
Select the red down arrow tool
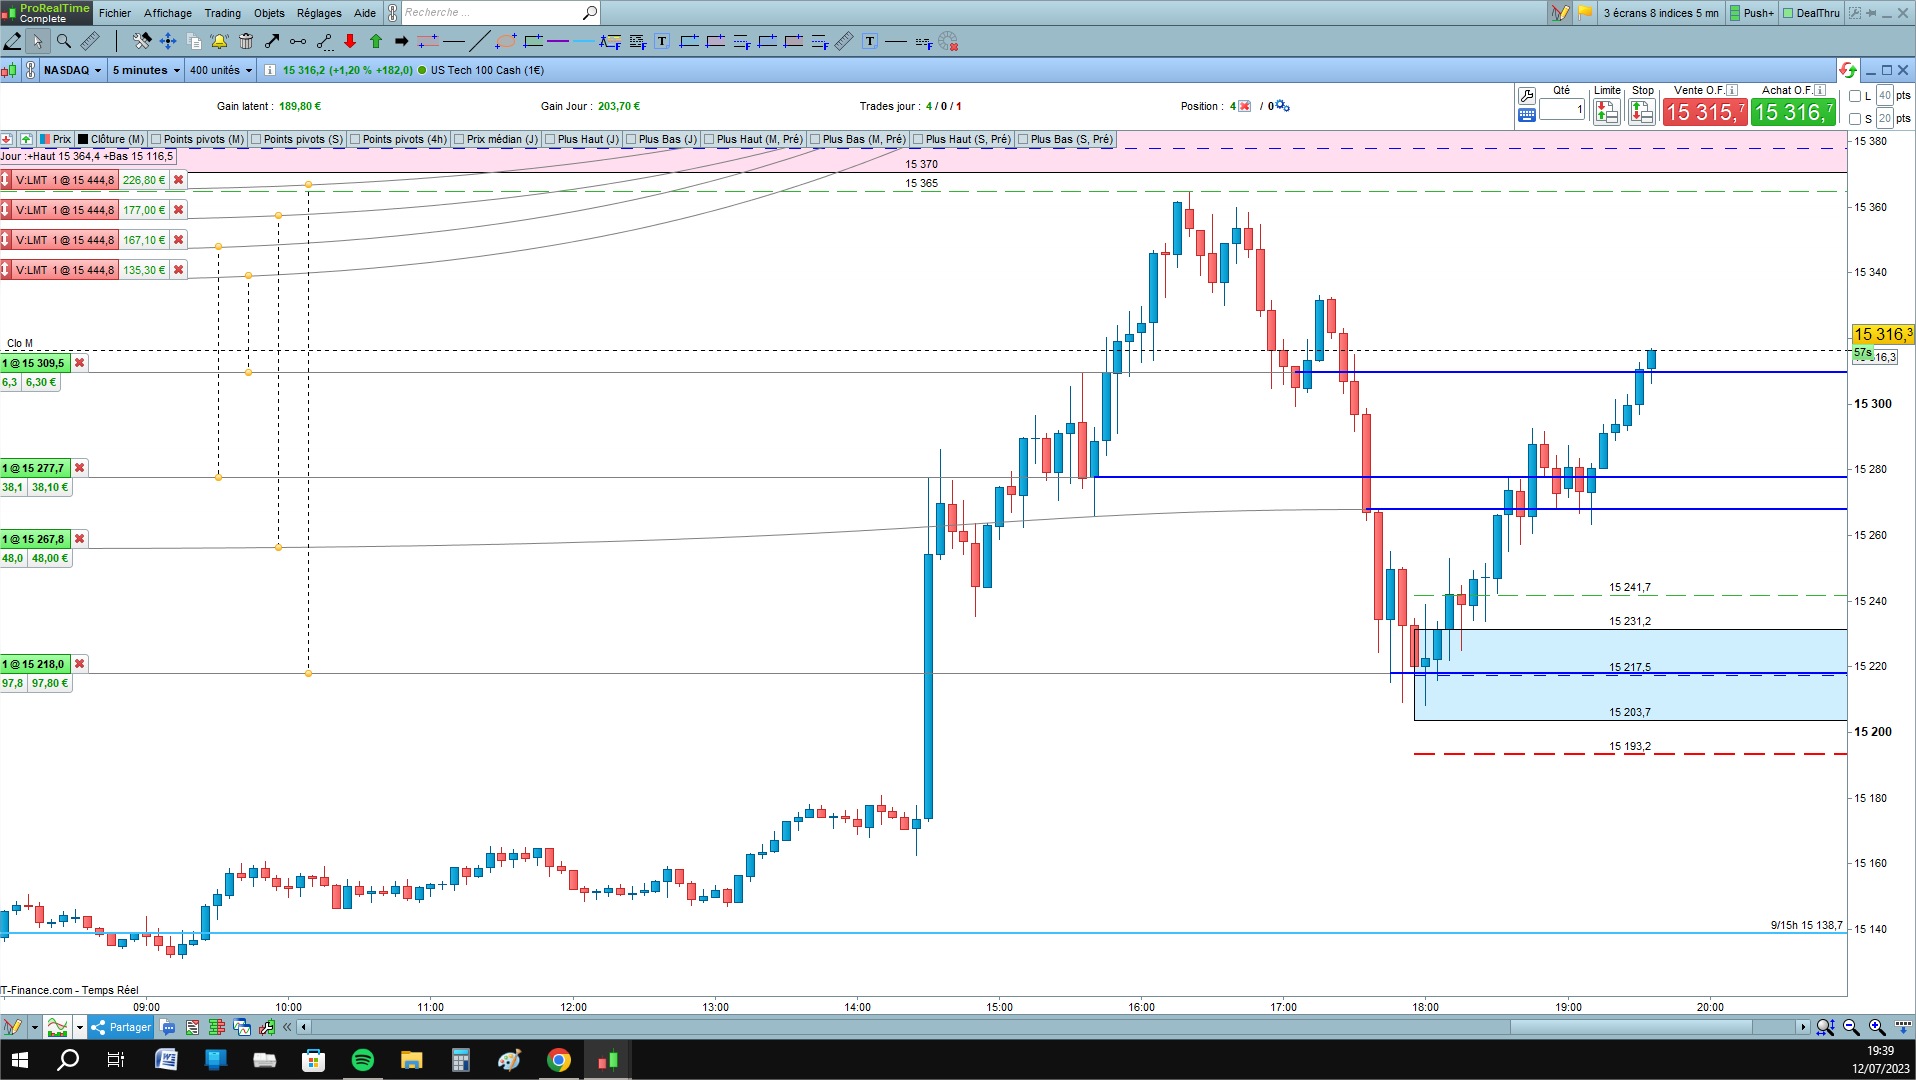click(x=350, y=41)
